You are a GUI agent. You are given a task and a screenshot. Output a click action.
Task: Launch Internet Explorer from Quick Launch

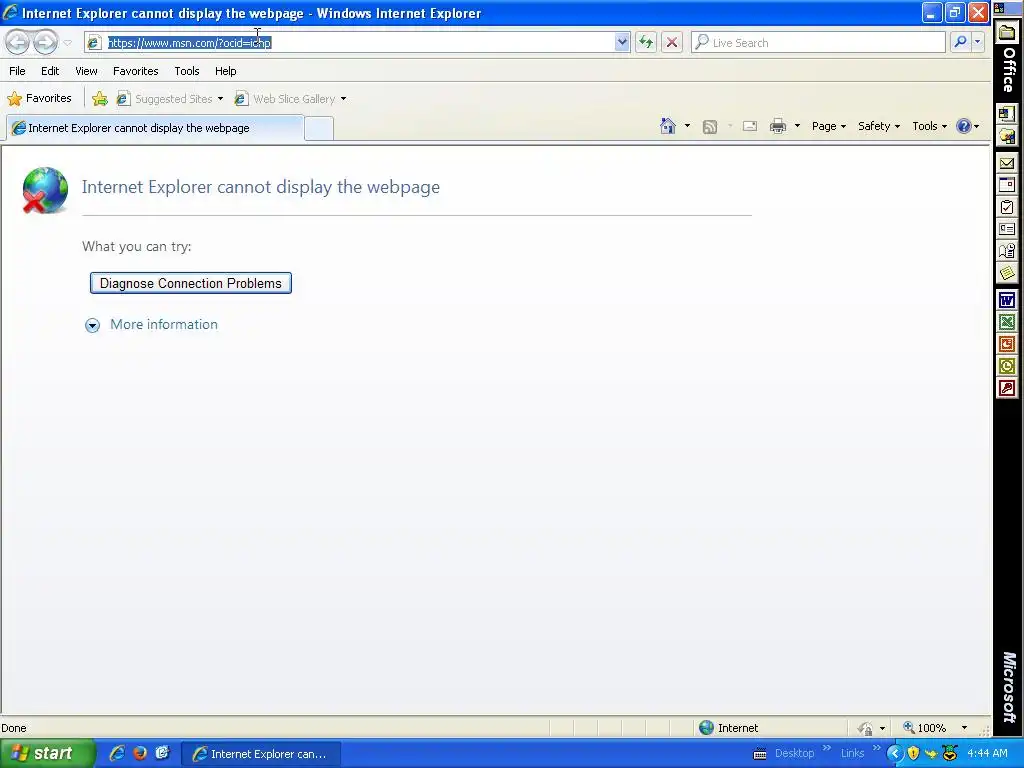[x=117, y=753]
